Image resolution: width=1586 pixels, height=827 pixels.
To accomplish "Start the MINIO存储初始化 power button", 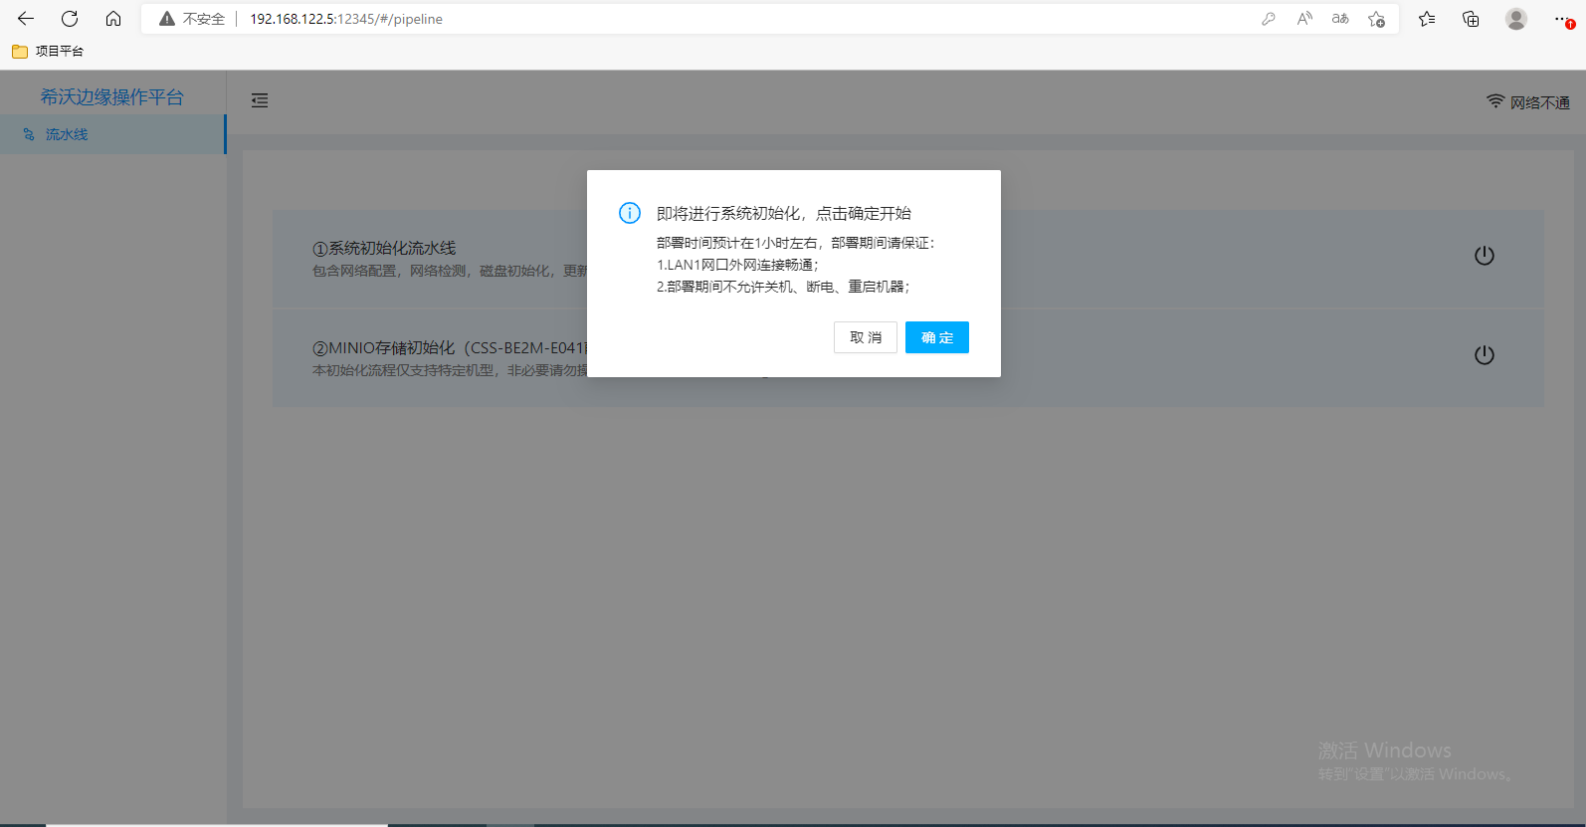I will click(1484, 355).
